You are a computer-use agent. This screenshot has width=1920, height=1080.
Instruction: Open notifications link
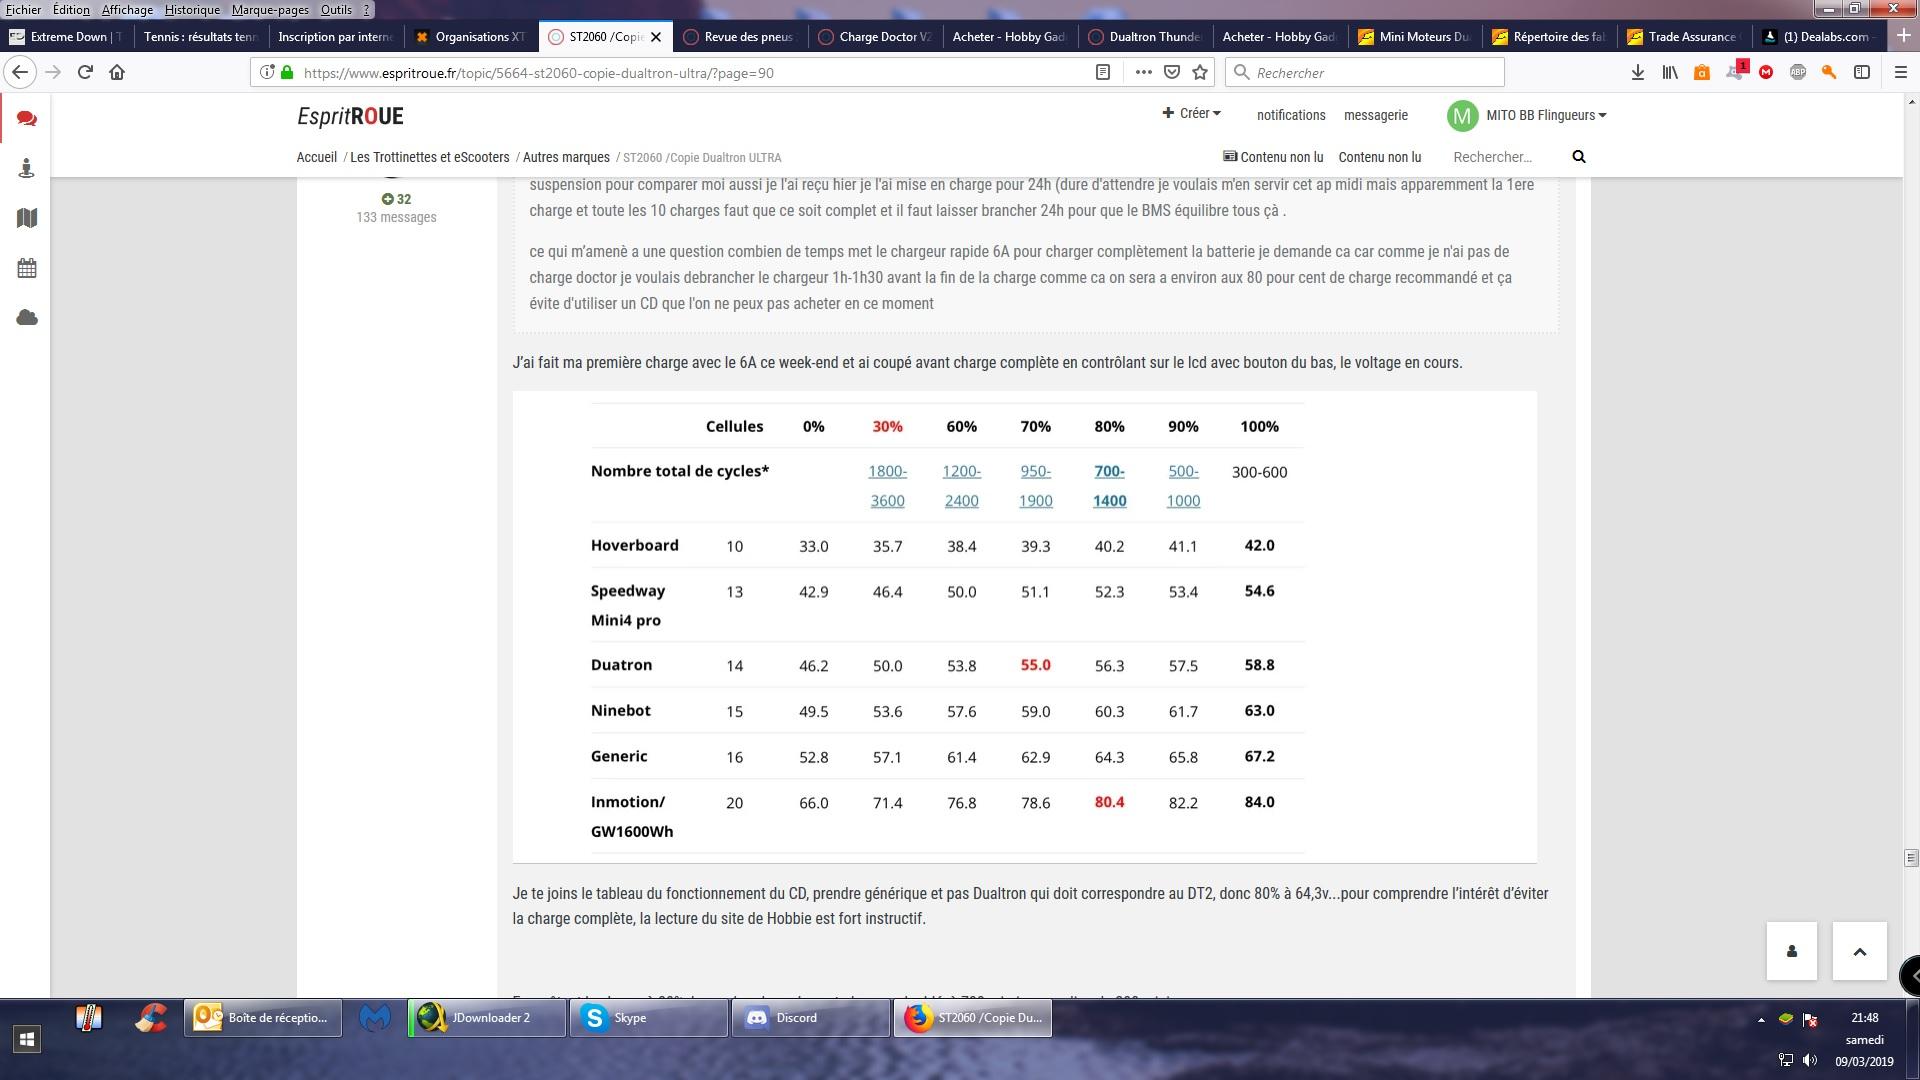pyautogui.click(x=1291, y=115)
